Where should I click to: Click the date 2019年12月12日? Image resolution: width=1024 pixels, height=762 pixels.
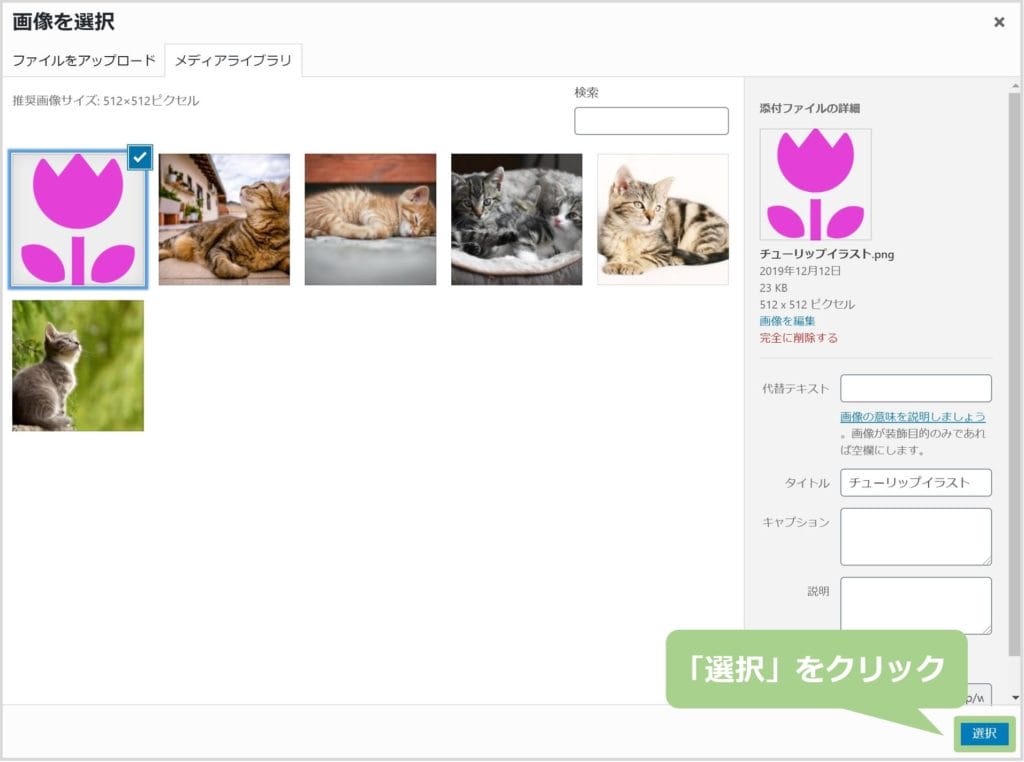(800, 271)
